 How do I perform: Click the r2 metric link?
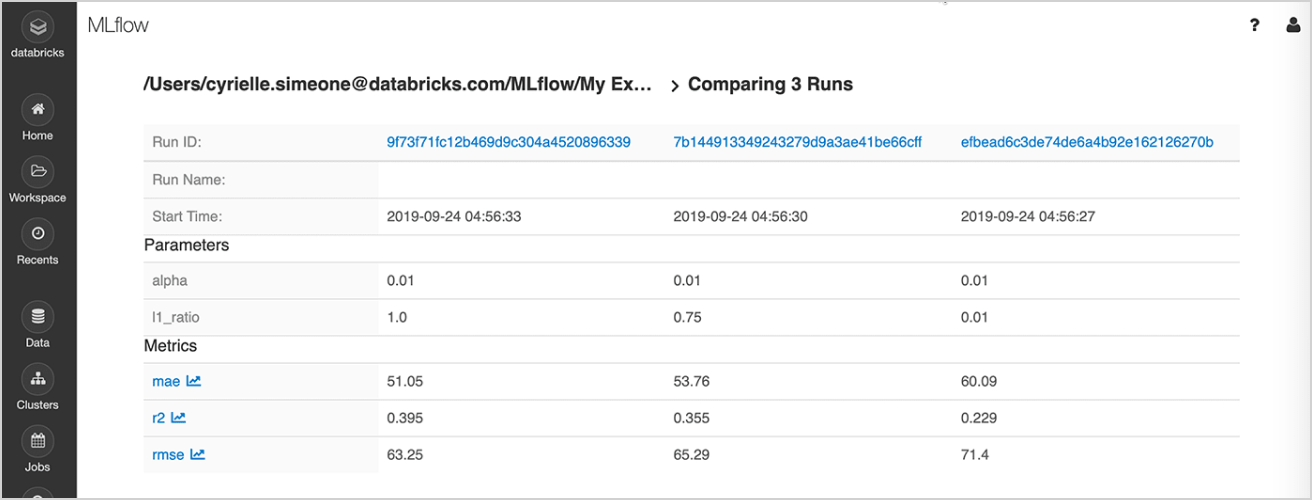tap(158, 418)
